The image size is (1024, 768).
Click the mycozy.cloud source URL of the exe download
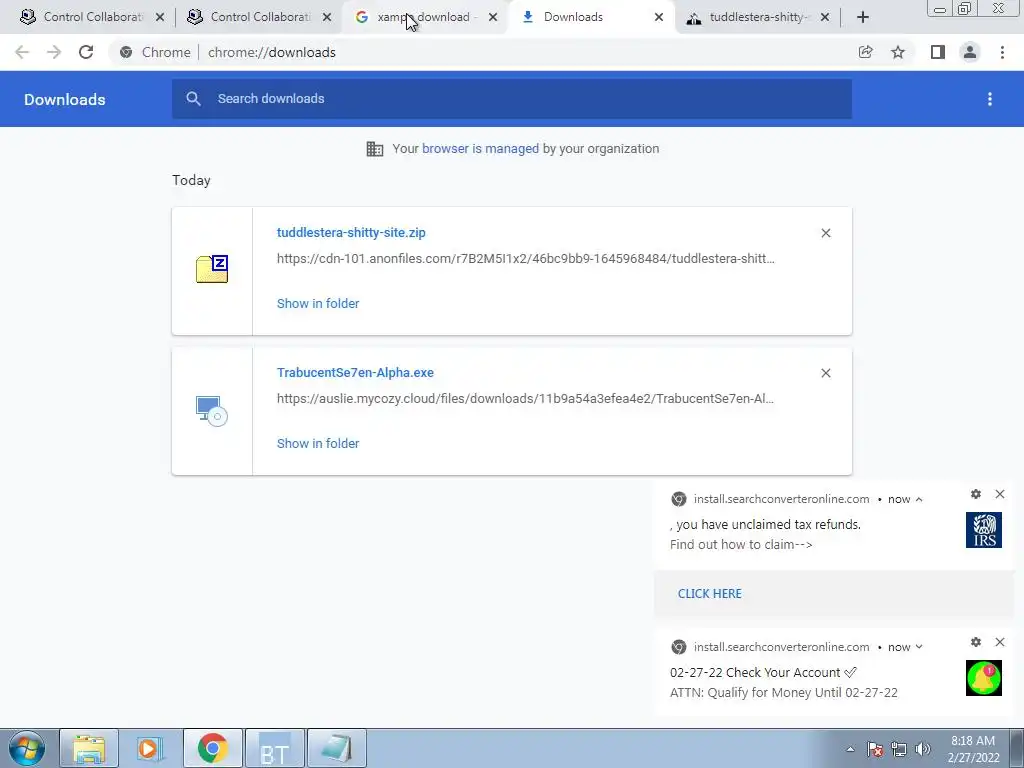(x=525, y=398)
